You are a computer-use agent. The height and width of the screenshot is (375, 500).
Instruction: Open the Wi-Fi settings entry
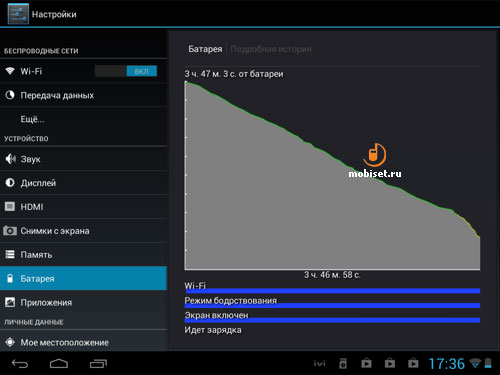83,71
